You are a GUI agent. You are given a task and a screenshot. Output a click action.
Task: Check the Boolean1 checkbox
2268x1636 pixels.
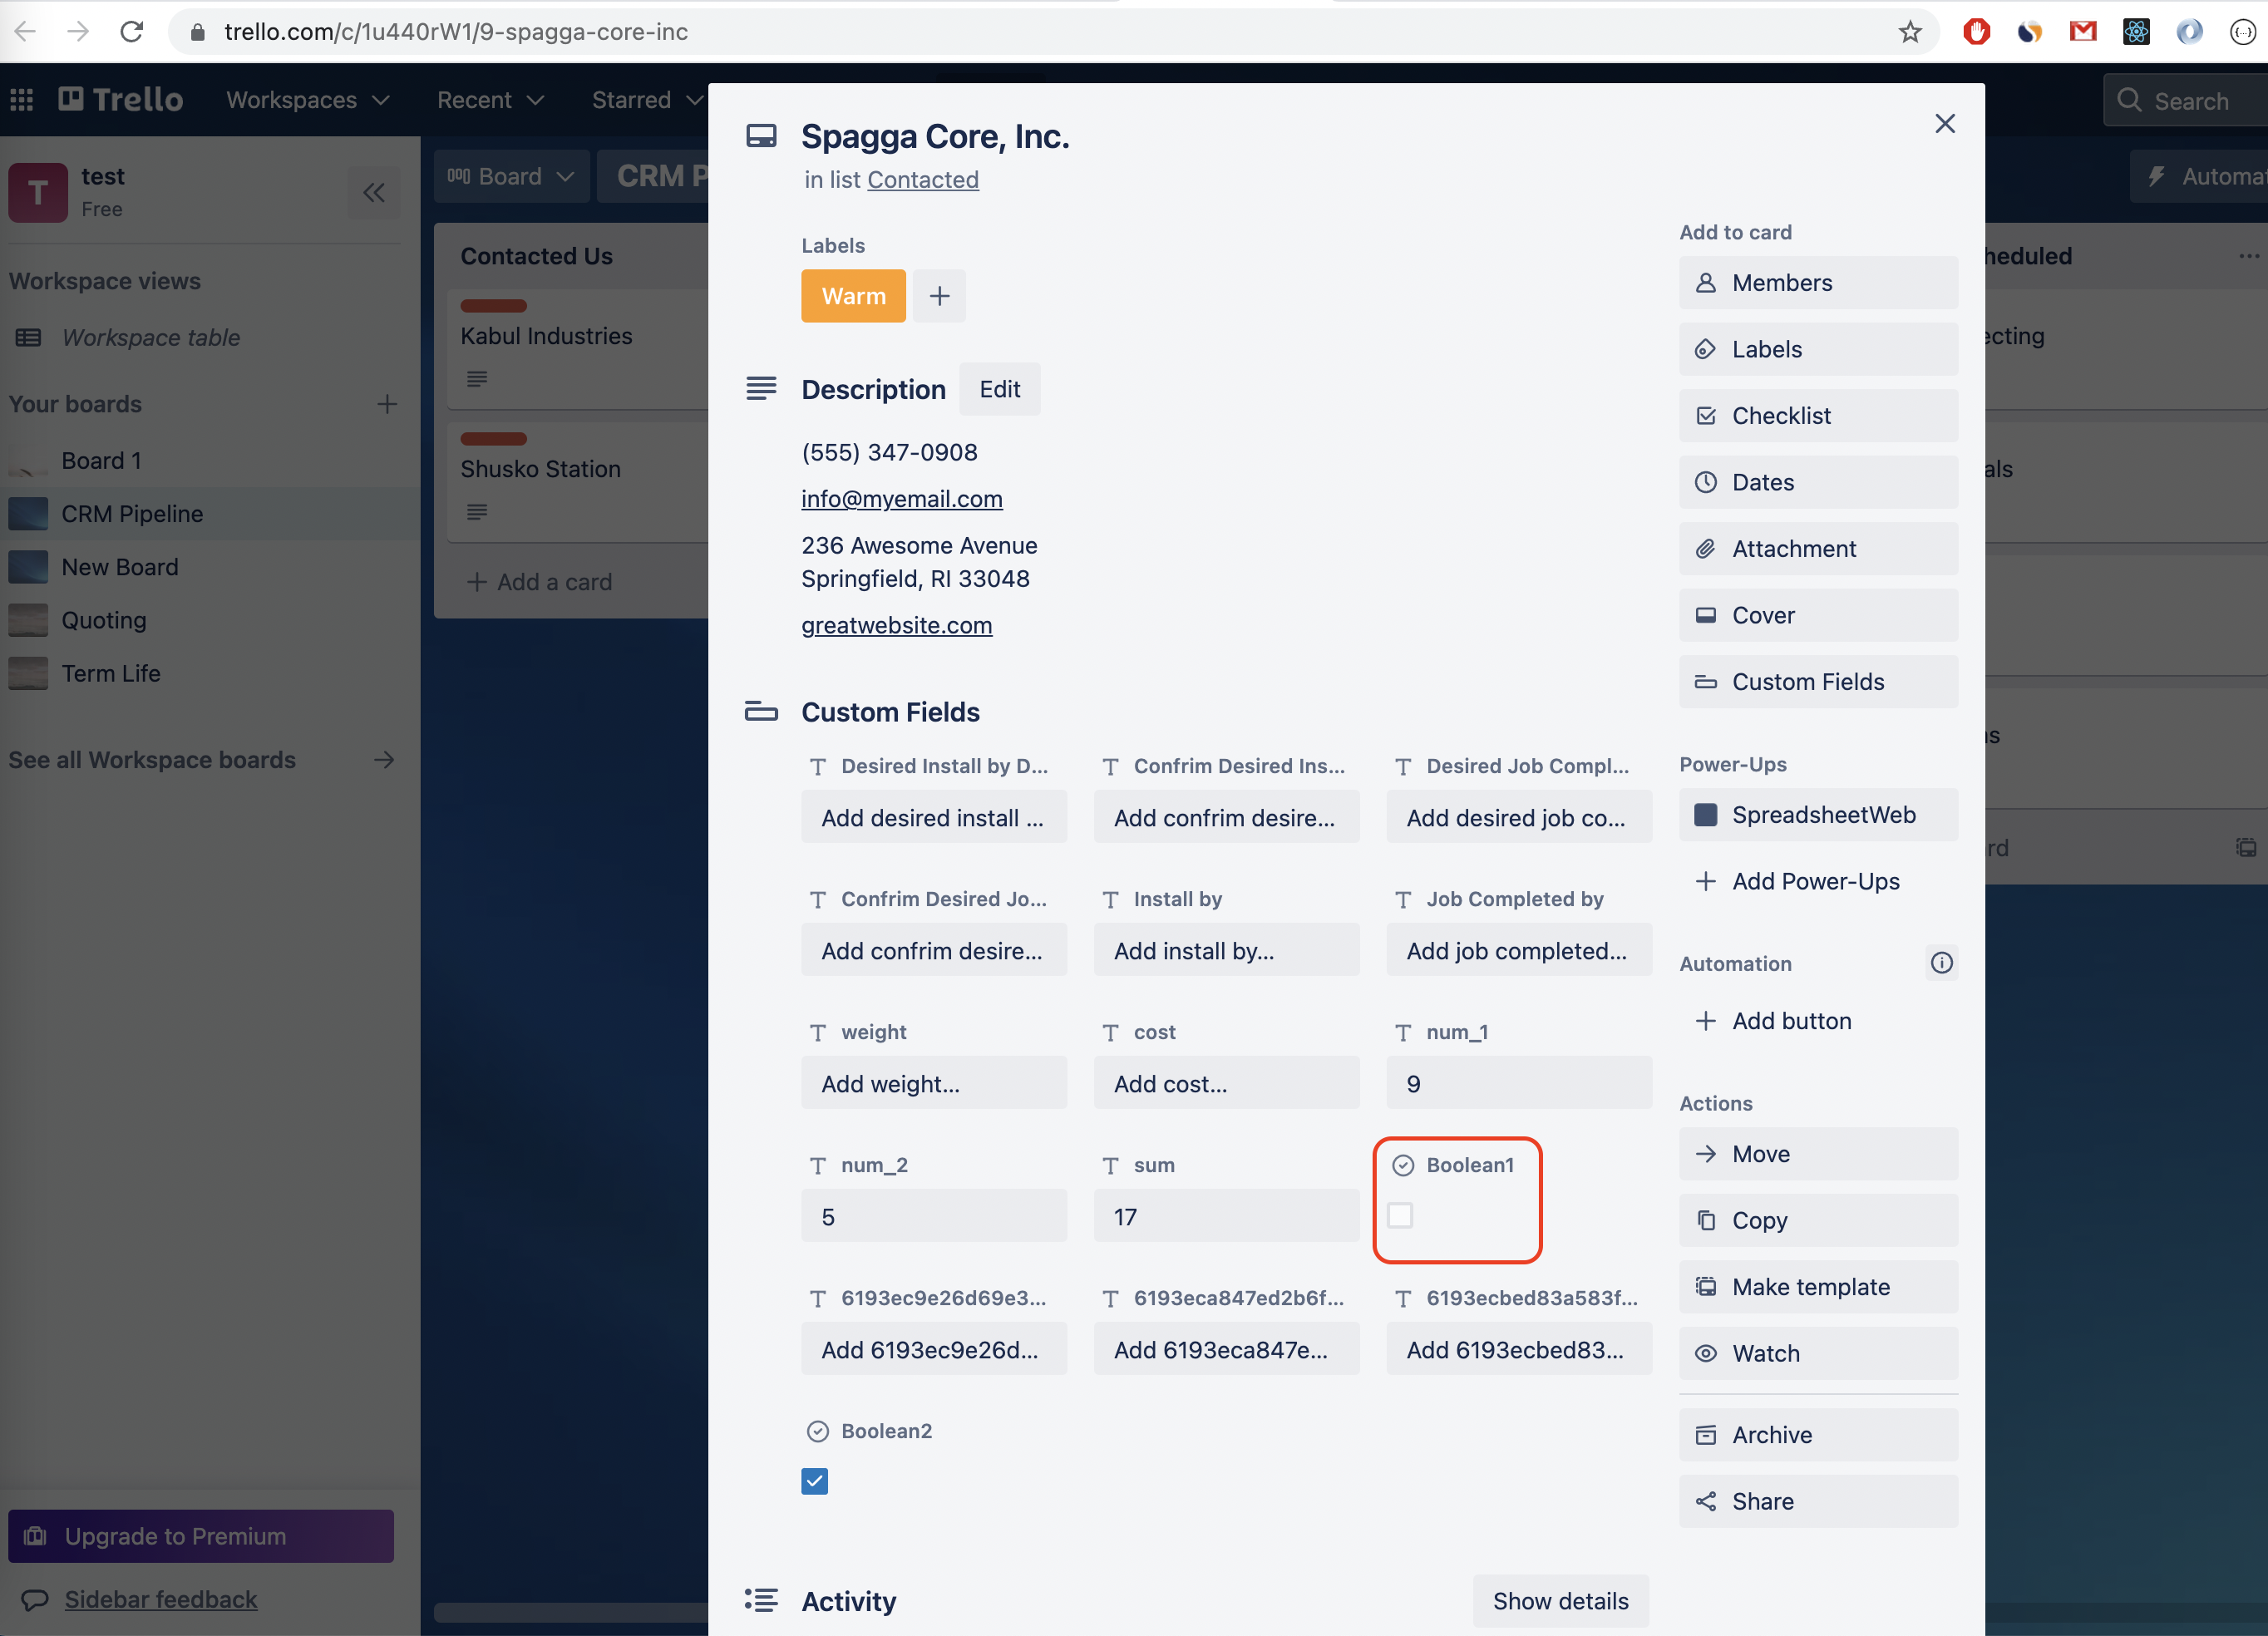[1400, 1216]
